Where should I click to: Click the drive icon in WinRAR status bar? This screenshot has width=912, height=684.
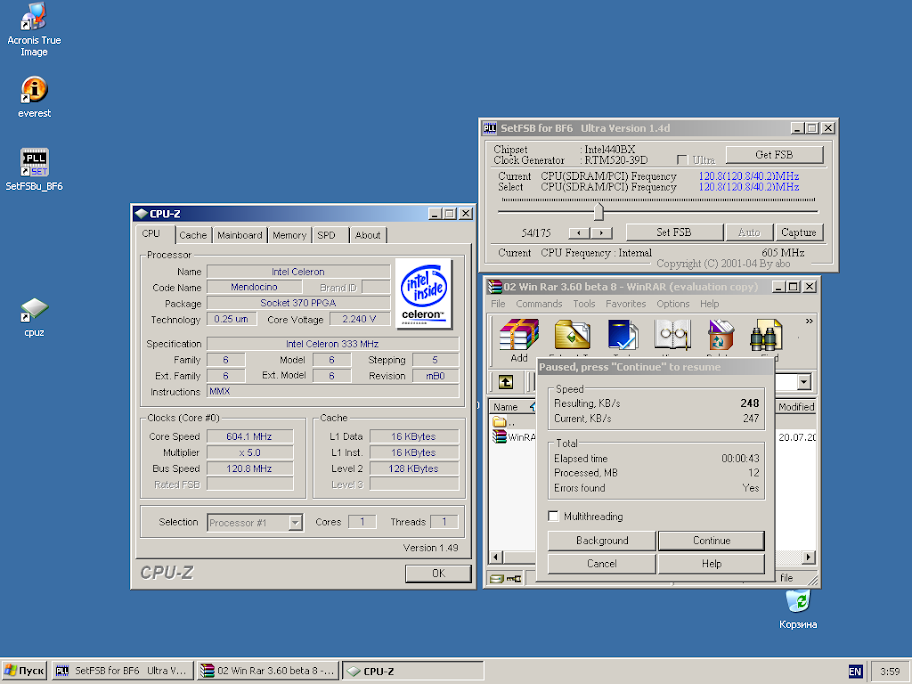(496, 578)
